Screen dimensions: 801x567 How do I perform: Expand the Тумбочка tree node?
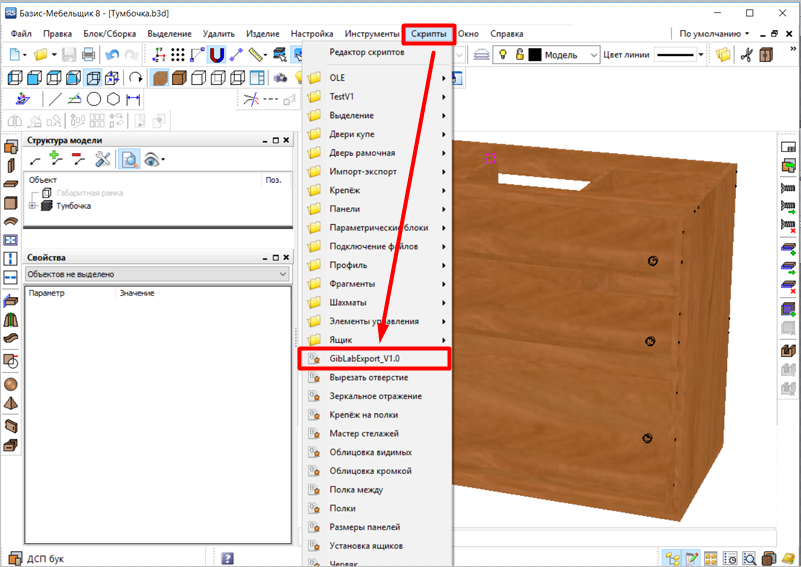tap(32, 205)
